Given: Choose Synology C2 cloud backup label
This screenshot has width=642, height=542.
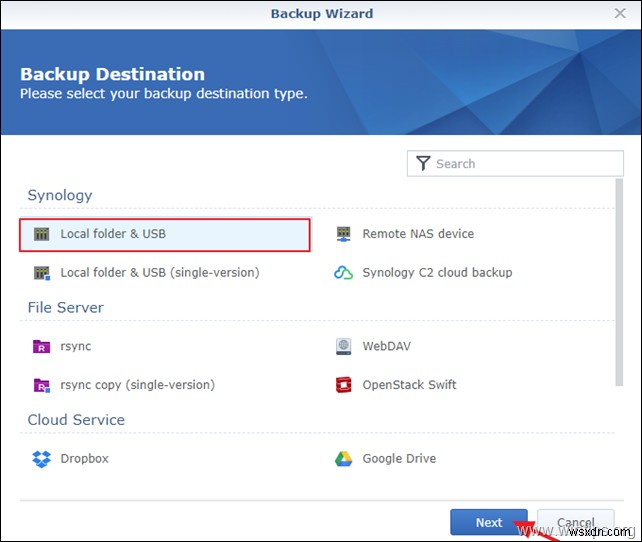Looking at the screenshot, I should (x=437, y=273).
